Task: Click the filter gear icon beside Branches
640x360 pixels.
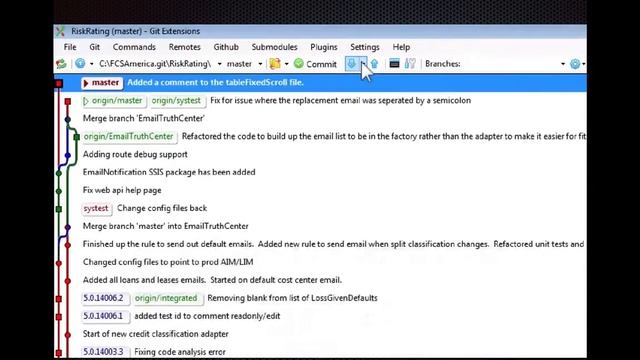Action: [x=575, y=64]
